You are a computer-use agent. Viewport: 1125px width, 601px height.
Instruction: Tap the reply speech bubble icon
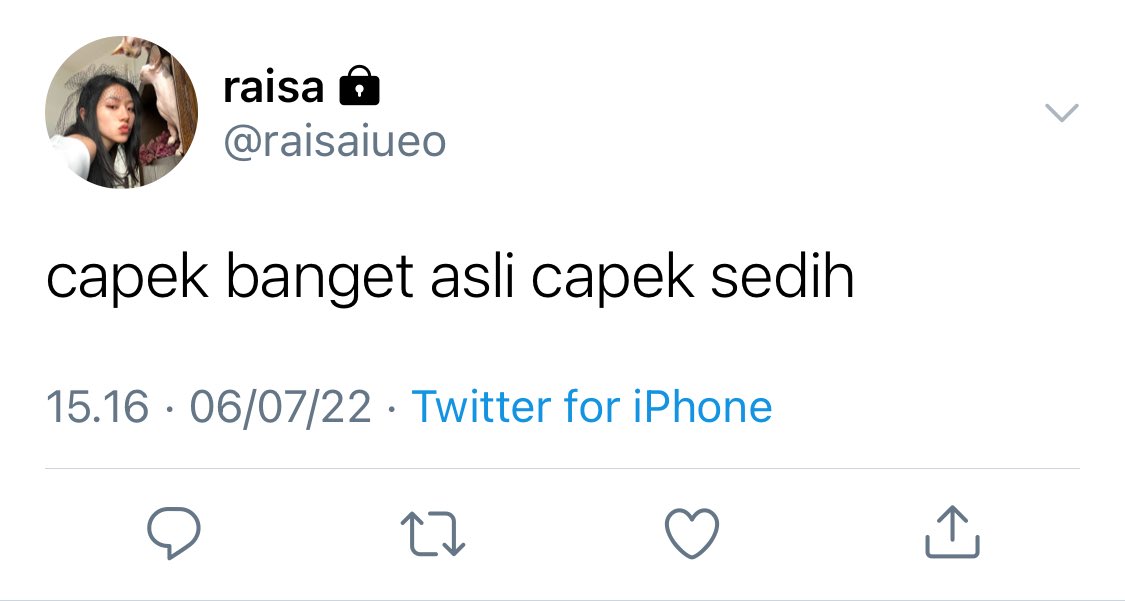[174, 533]
